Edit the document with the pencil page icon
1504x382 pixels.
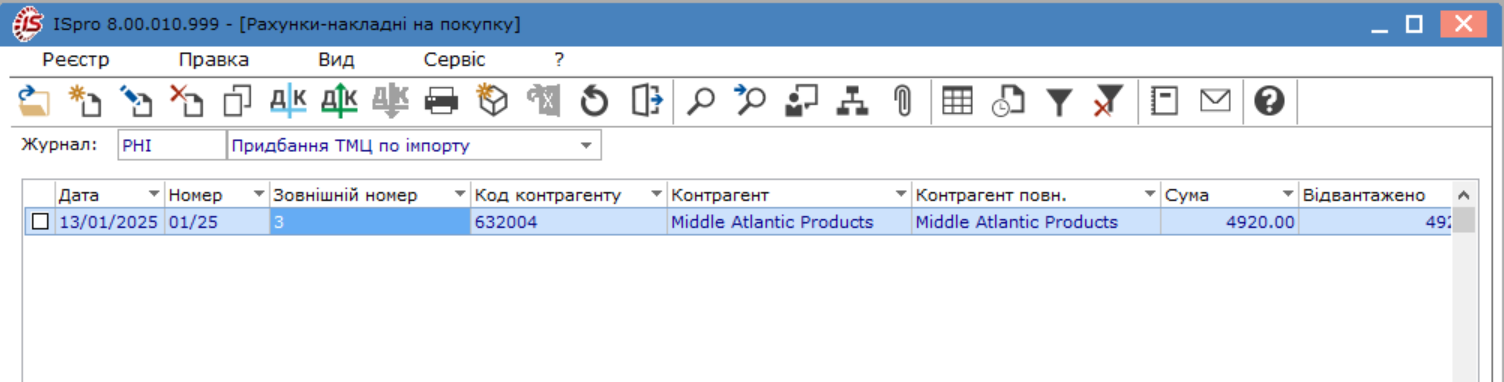pyautogui.click(x=135, y=101)
